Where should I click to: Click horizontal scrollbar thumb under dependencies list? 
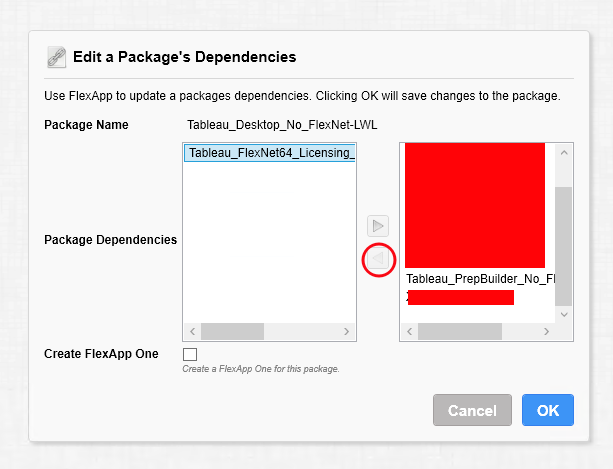[x=232, y=331]
